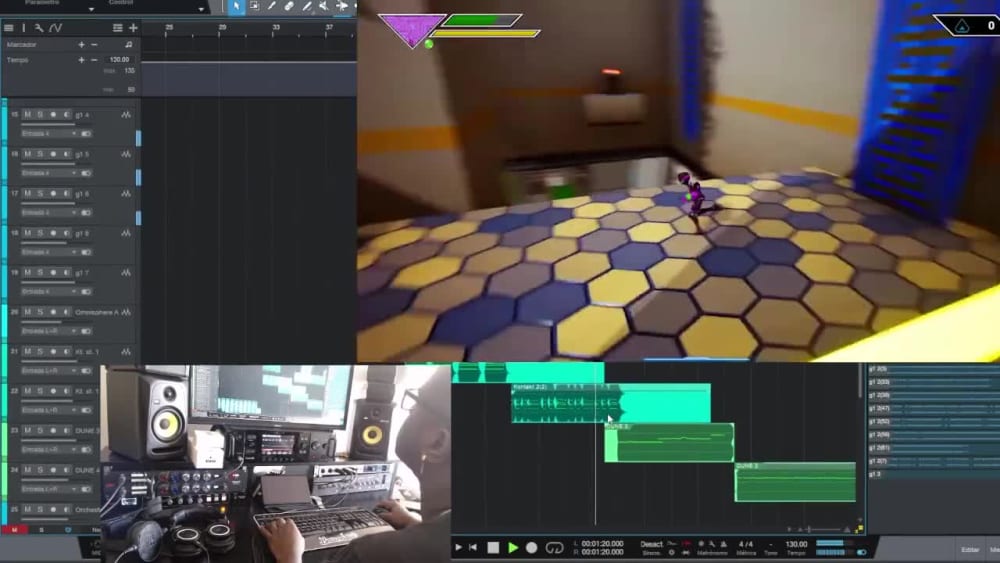Mute track 23 DUNE 3
This screenshot has height=563, width=1000.
[x=27, y=431]
